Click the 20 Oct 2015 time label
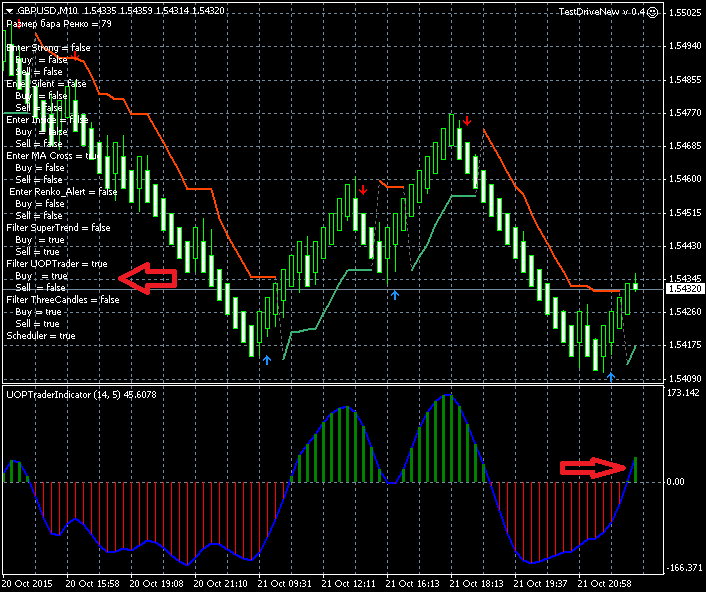706x592 pixels. [x=27, y=584]
